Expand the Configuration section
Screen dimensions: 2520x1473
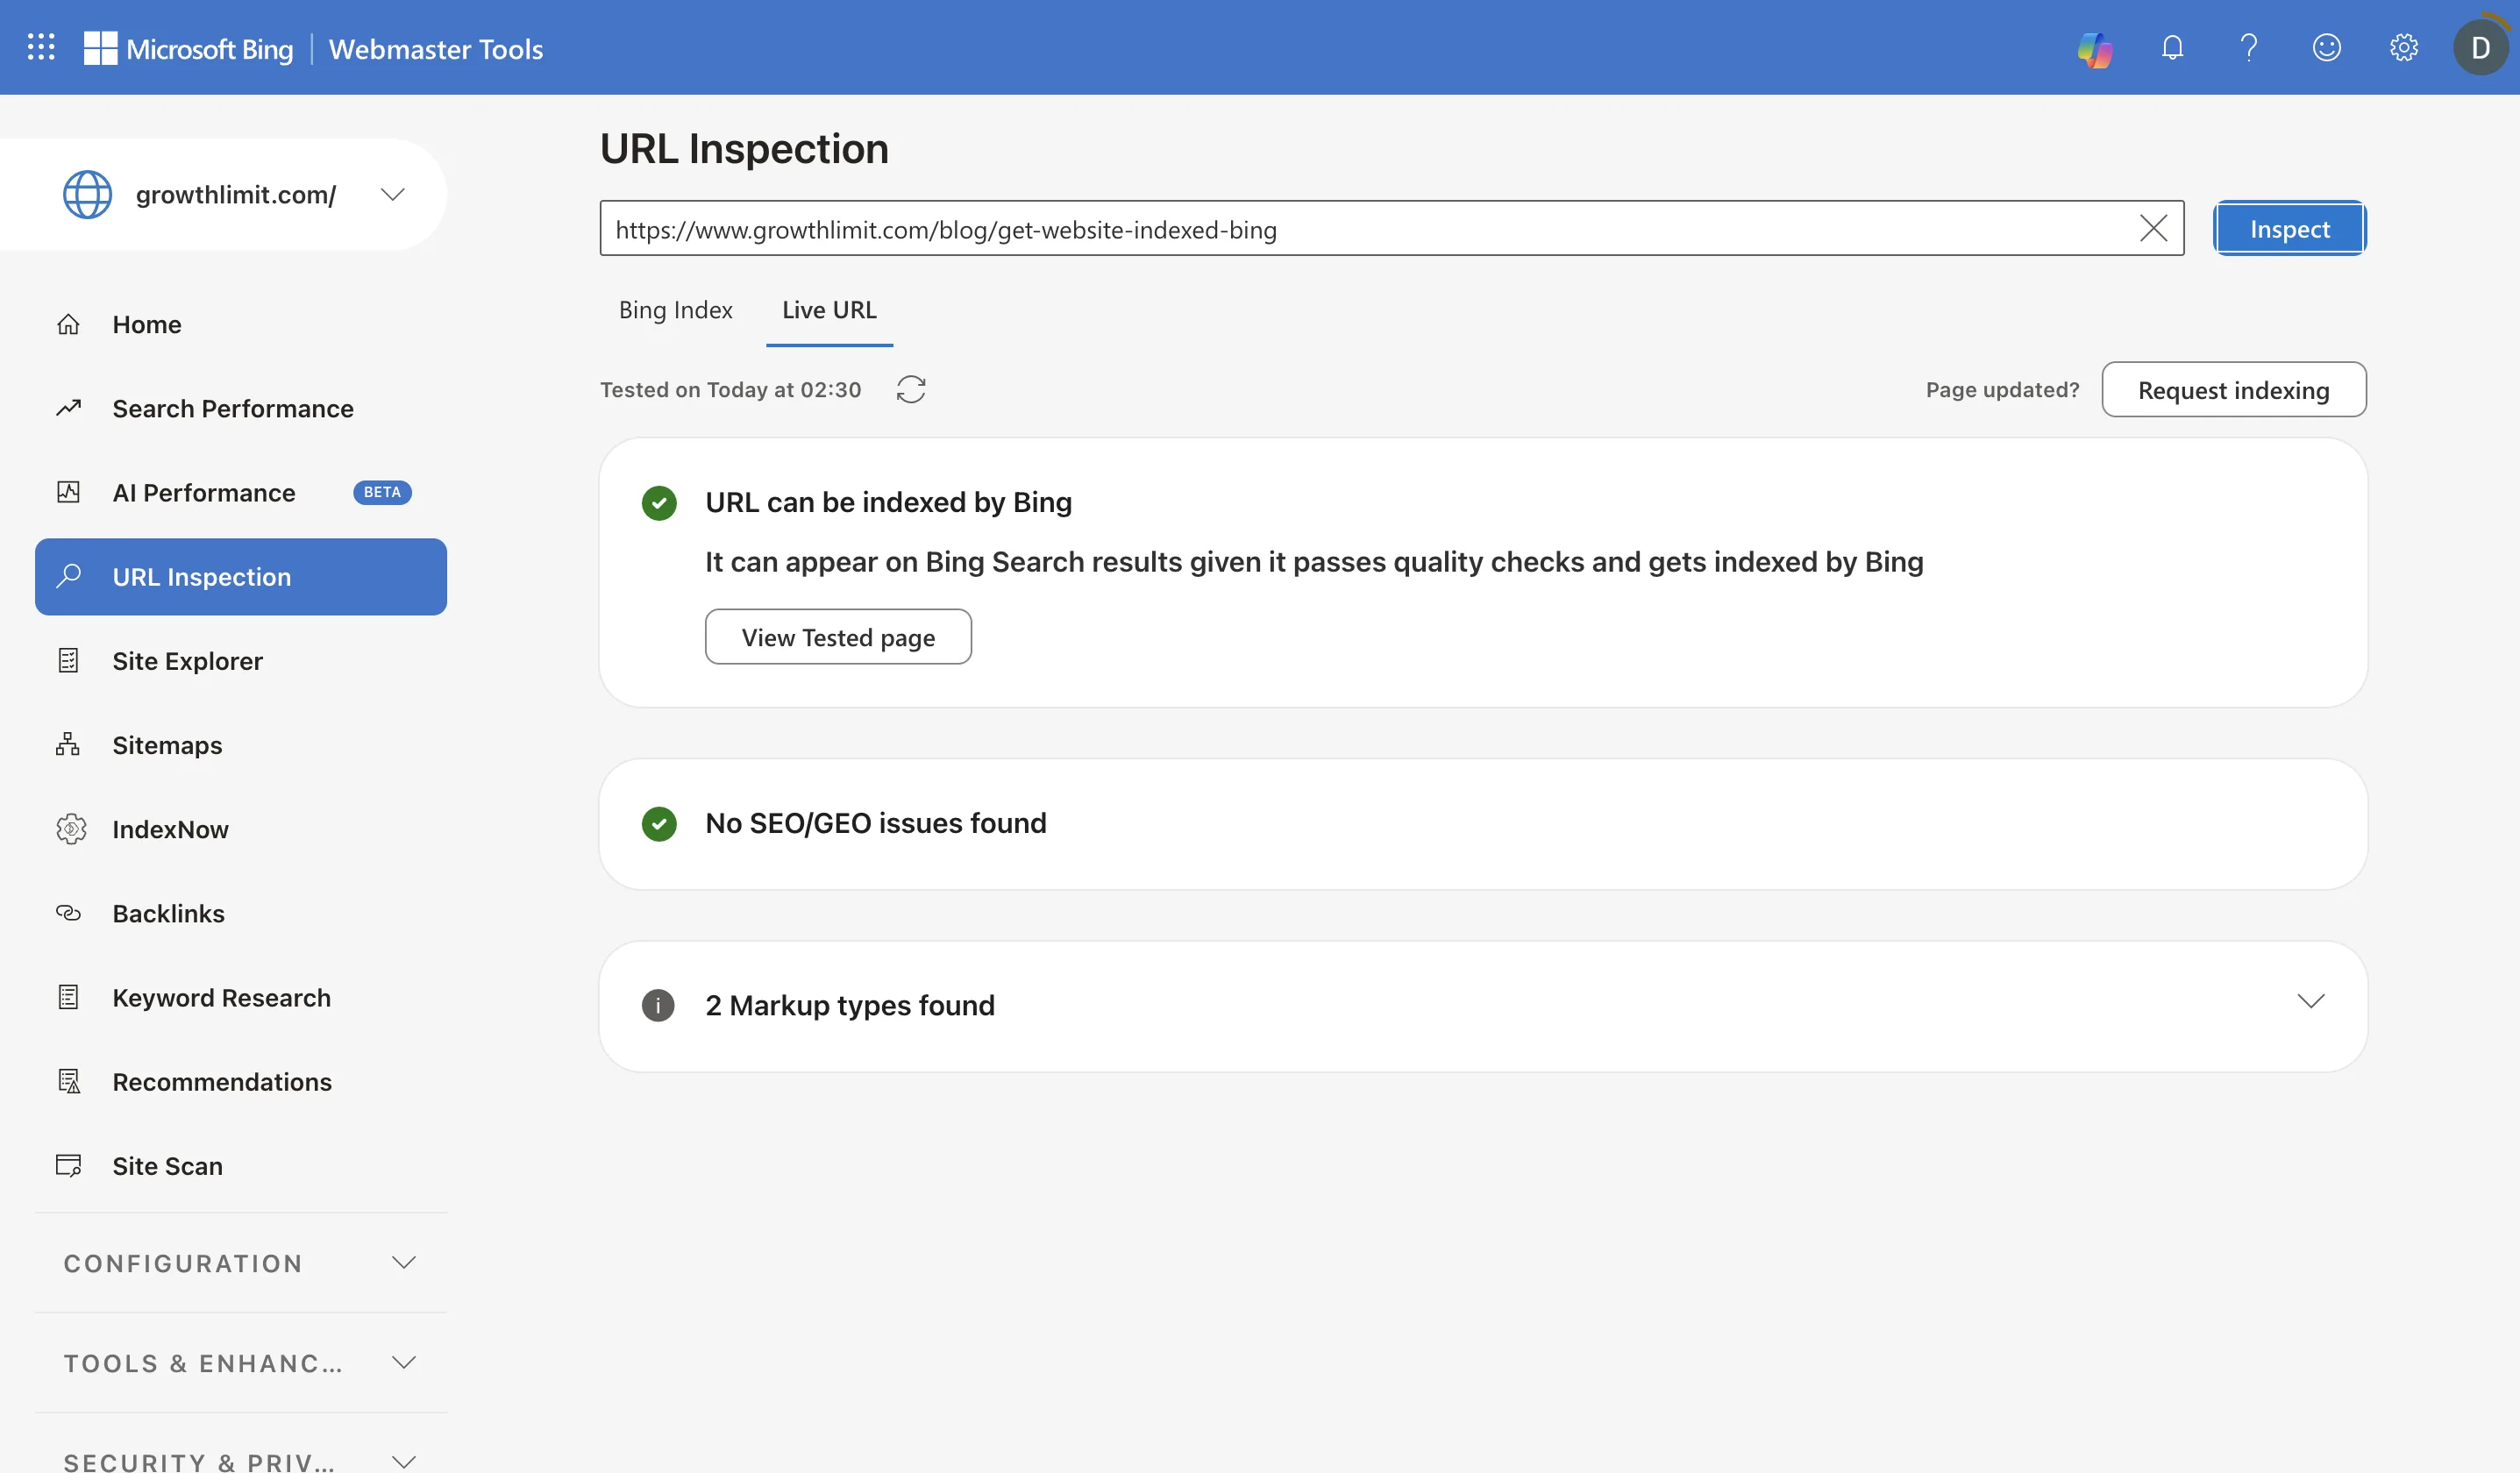241,1263
